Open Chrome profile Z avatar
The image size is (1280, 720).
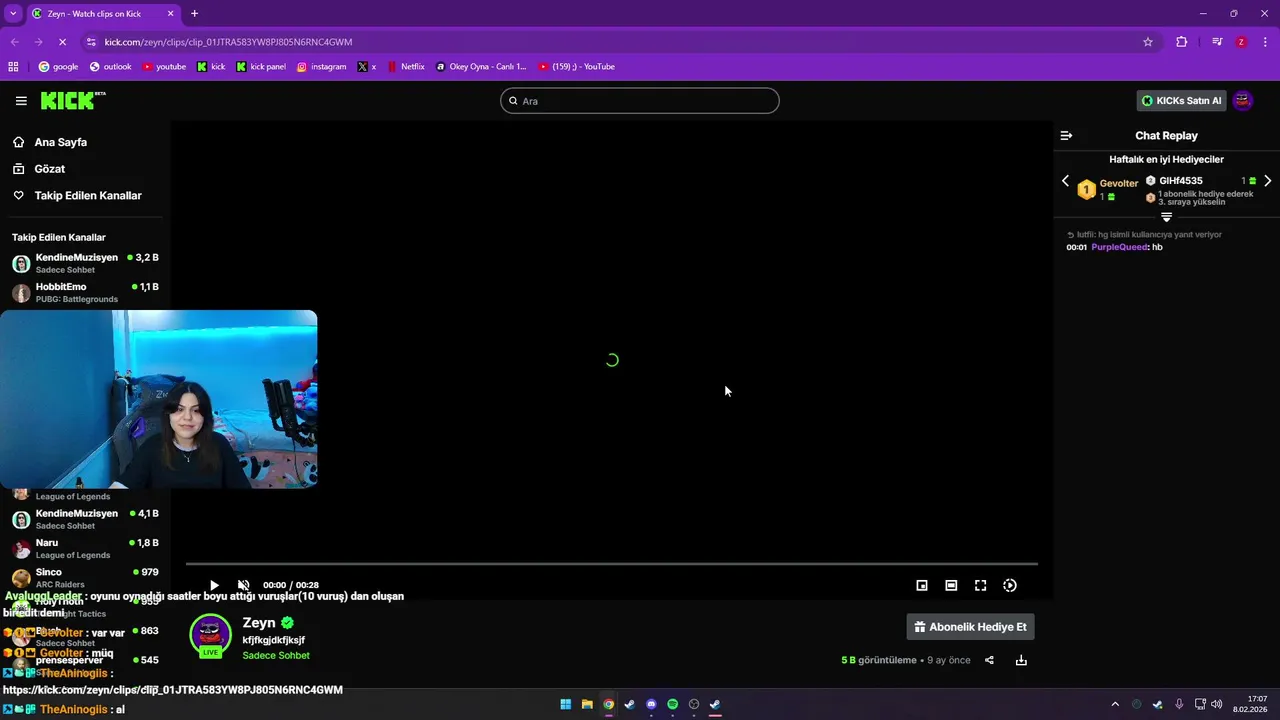(x=1241, y=42)
